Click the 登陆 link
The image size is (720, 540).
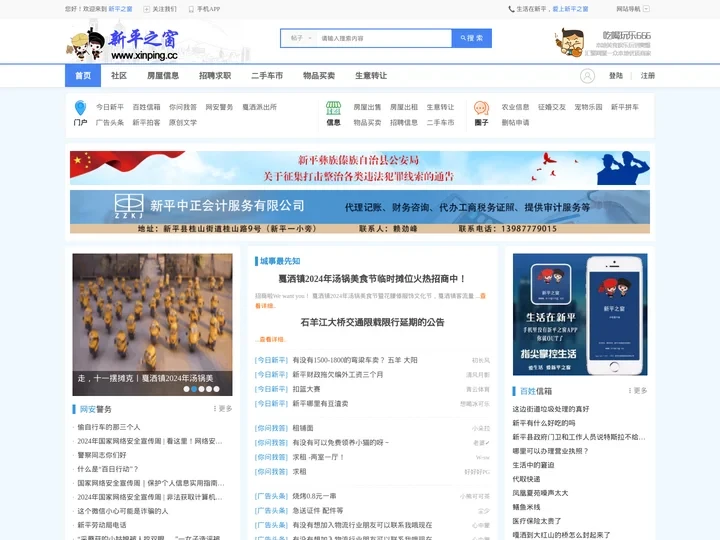pos(616,76)
